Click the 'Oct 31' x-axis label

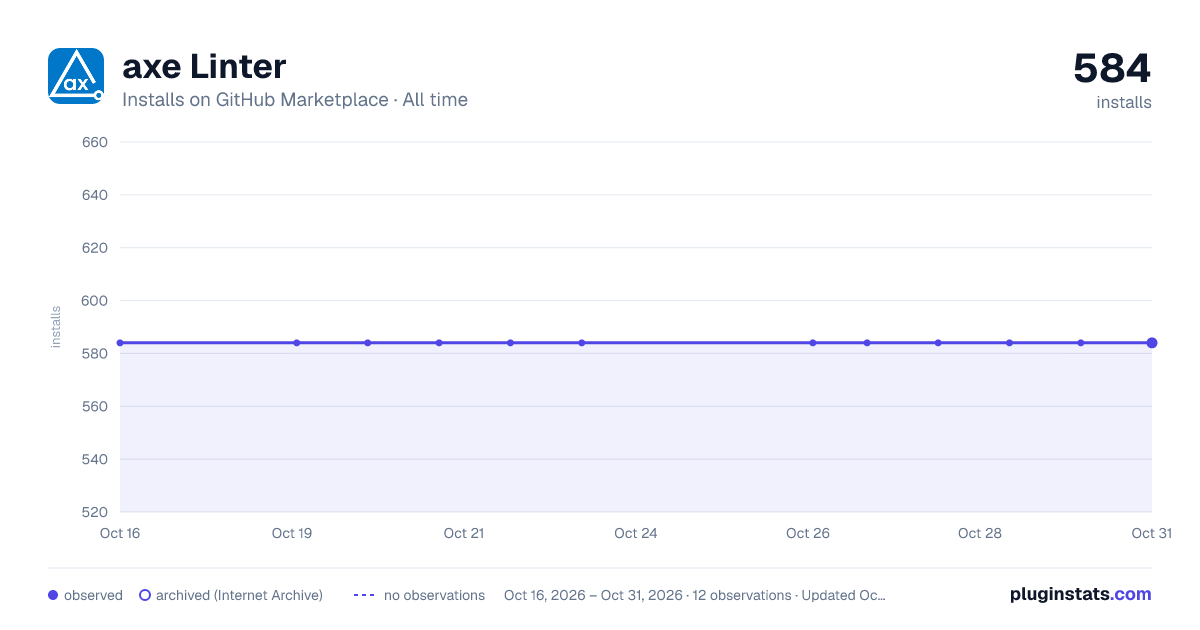pyautogui.click(x=1151, y=533)
